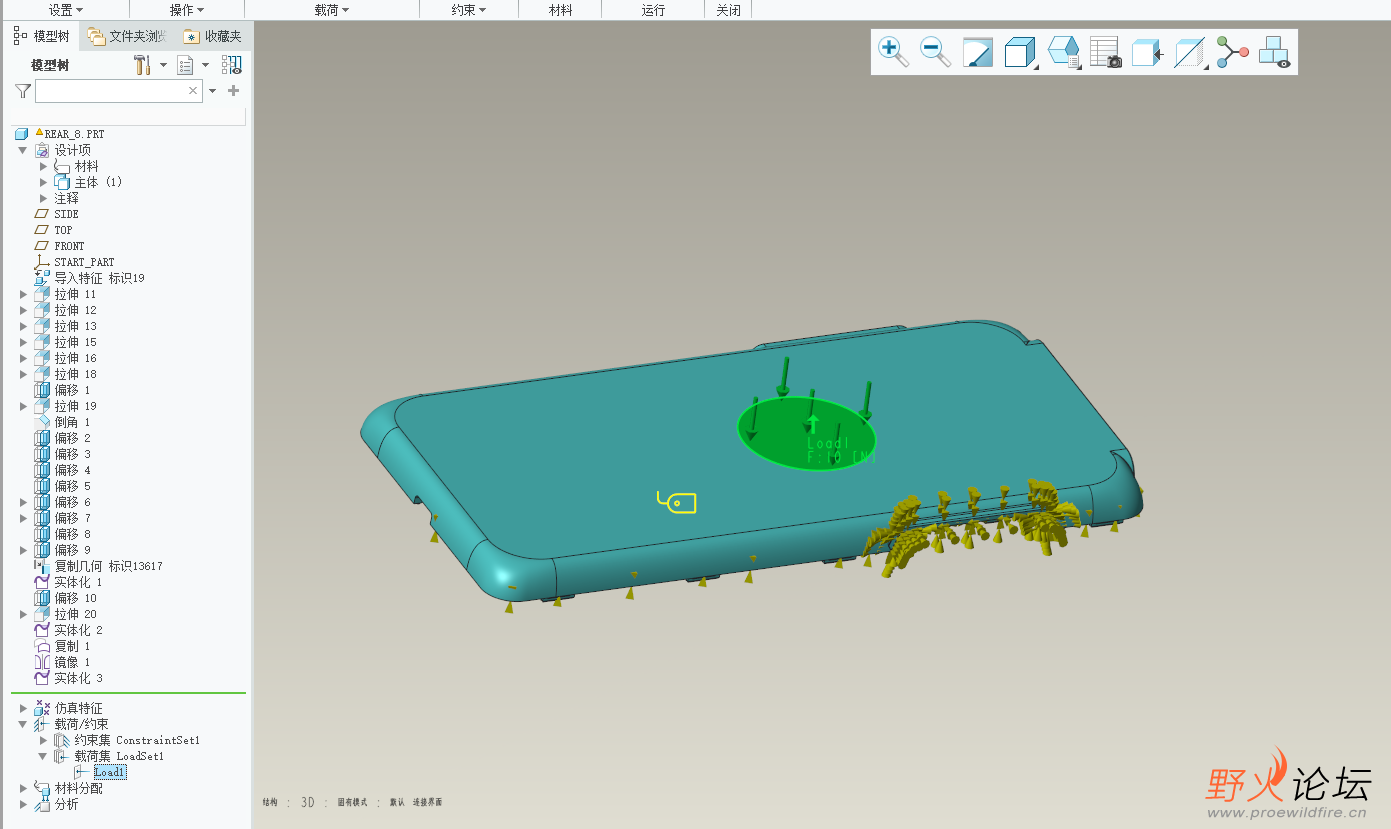The width and height of the screenshot is (1391, 829).
Task: Open the 设置 menu
Action: 65,10
